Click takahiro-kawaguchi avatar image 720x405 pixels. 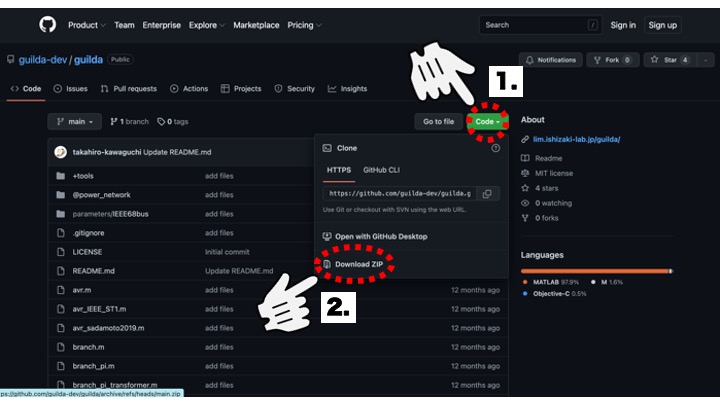[61, 152]
